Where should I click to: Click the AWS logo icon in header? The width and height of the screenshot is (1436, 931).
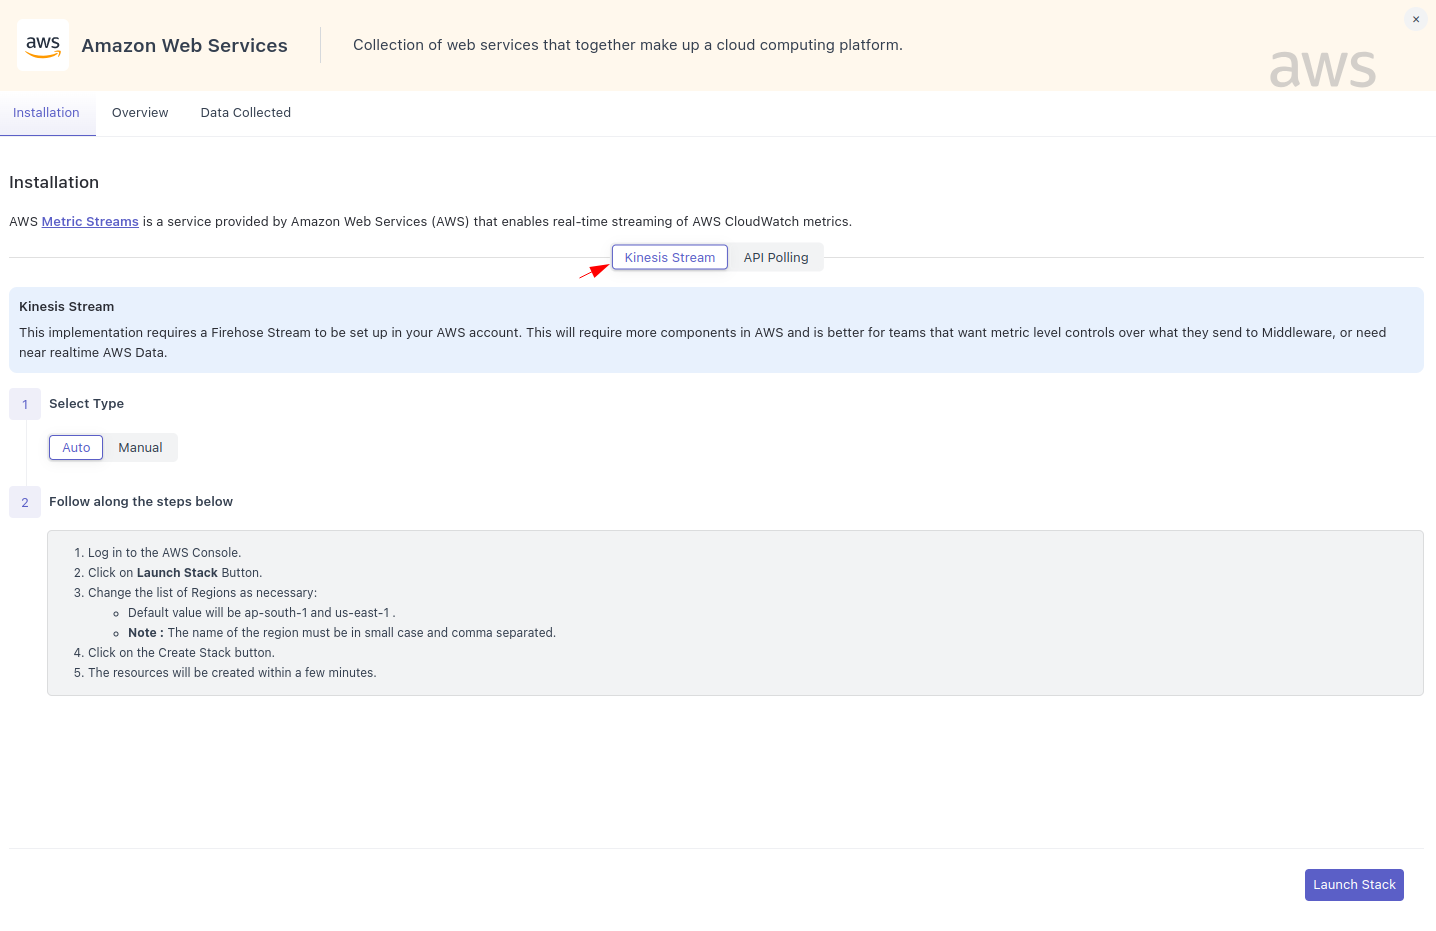pos(43,45)
